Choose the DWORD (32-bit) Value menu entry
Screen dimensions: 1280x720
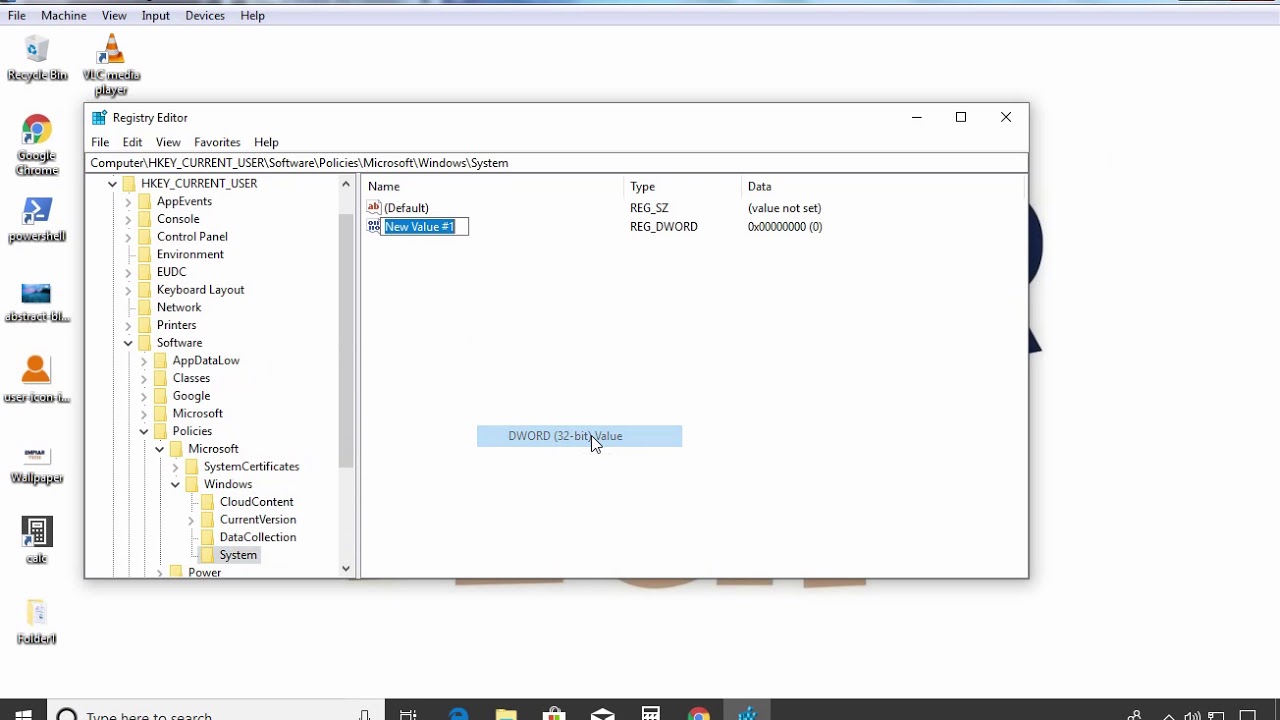click(579, 436)
